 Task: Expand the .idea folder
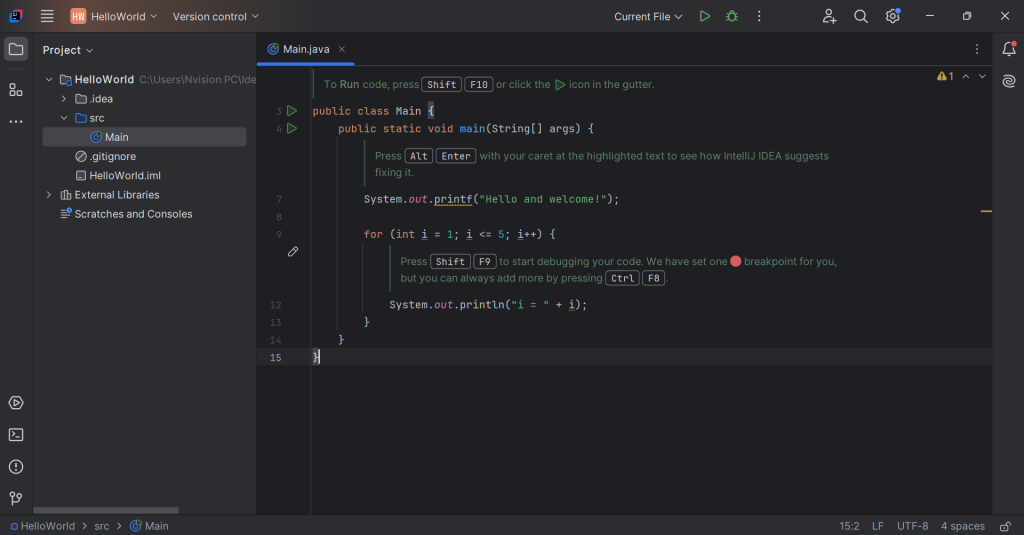(x=65, y=99)
